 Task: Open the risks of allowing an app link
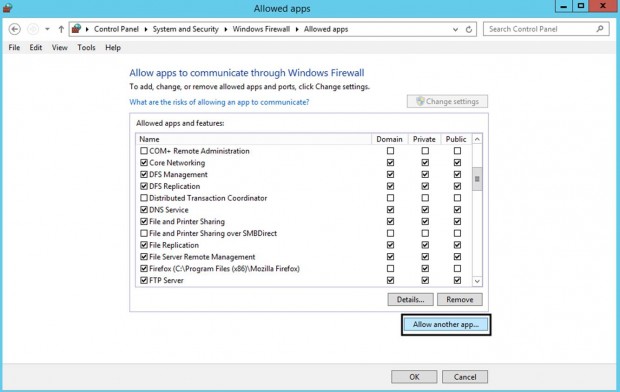click(x=219, y=102)
